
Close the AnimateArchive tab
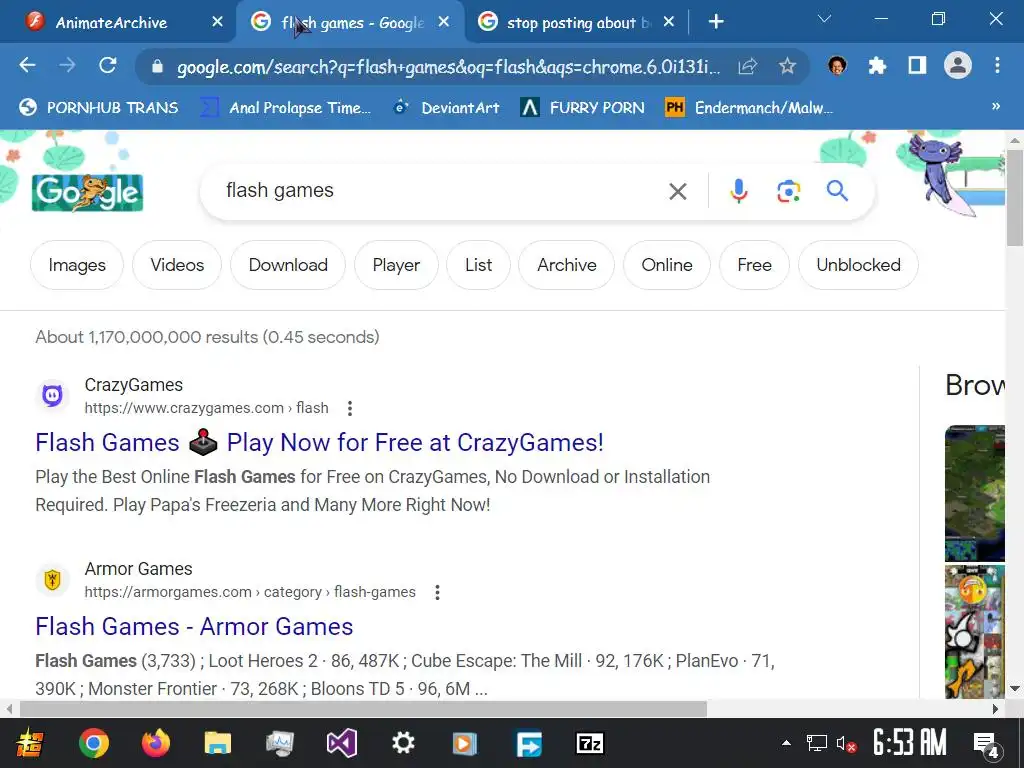tap(217, 22)
